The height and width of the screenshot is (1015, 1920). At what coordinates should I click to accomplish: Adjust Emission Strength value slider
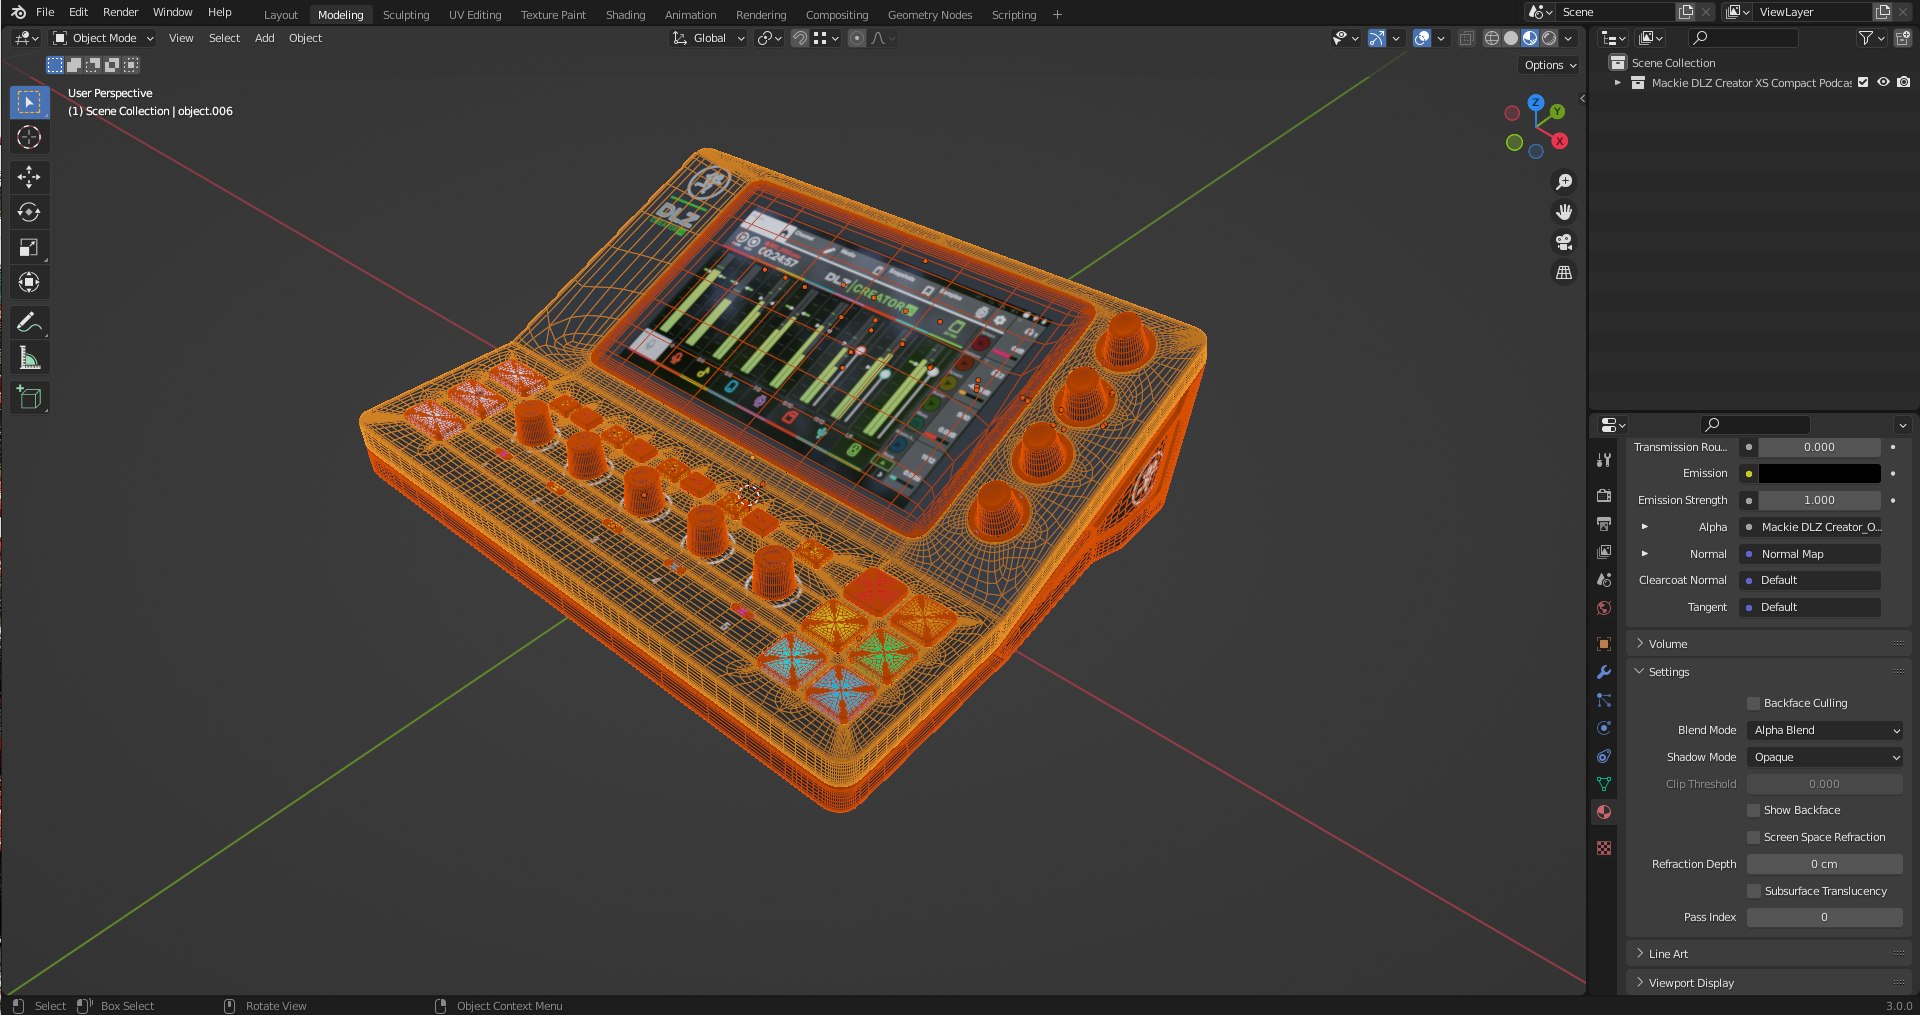[x=1819, y=500]
